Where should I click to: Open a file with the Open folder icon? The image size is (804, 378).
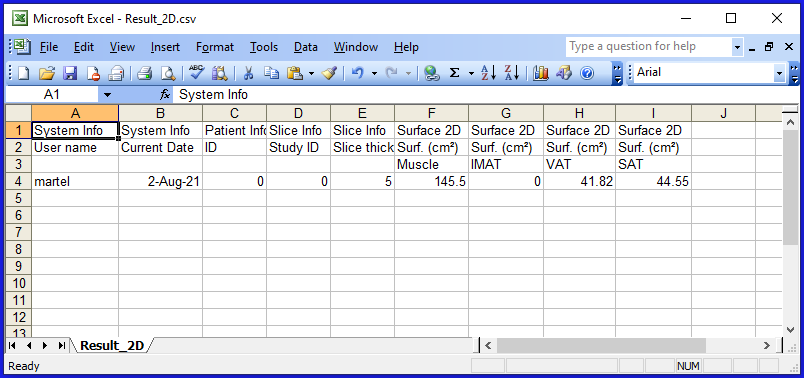[47, 74]
